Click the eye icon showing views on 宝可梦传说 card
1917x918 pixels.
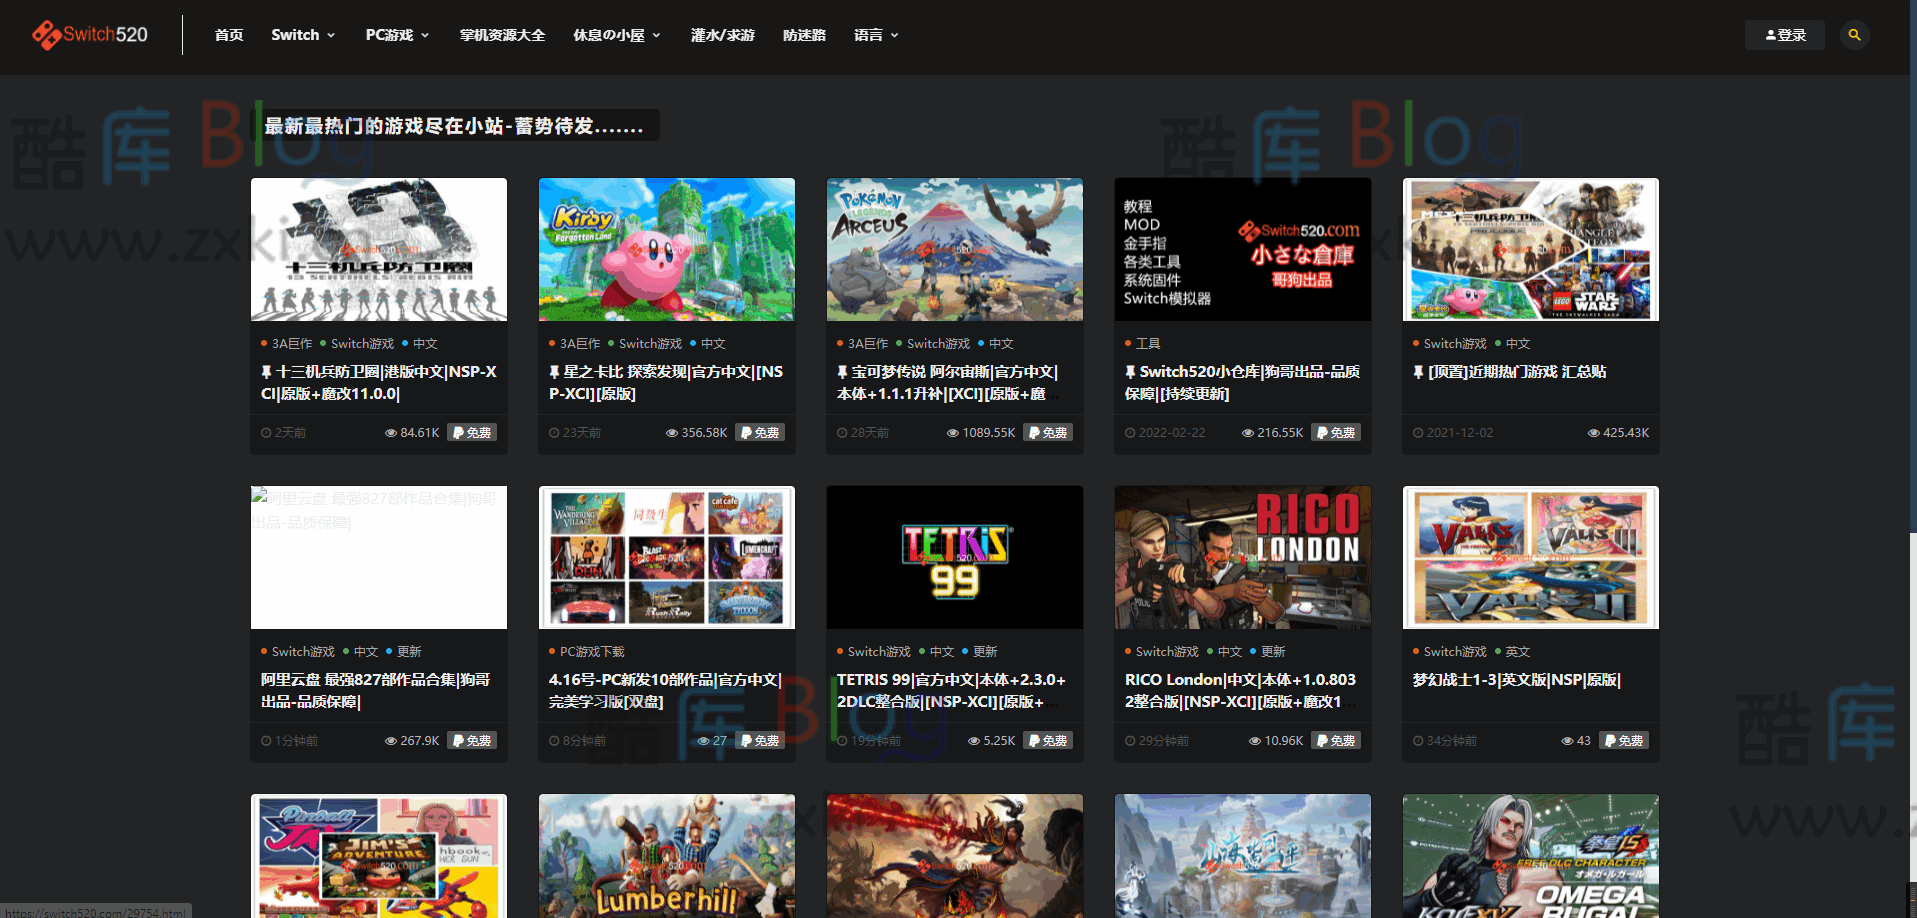pyautogui.click(x=953, y=432)
